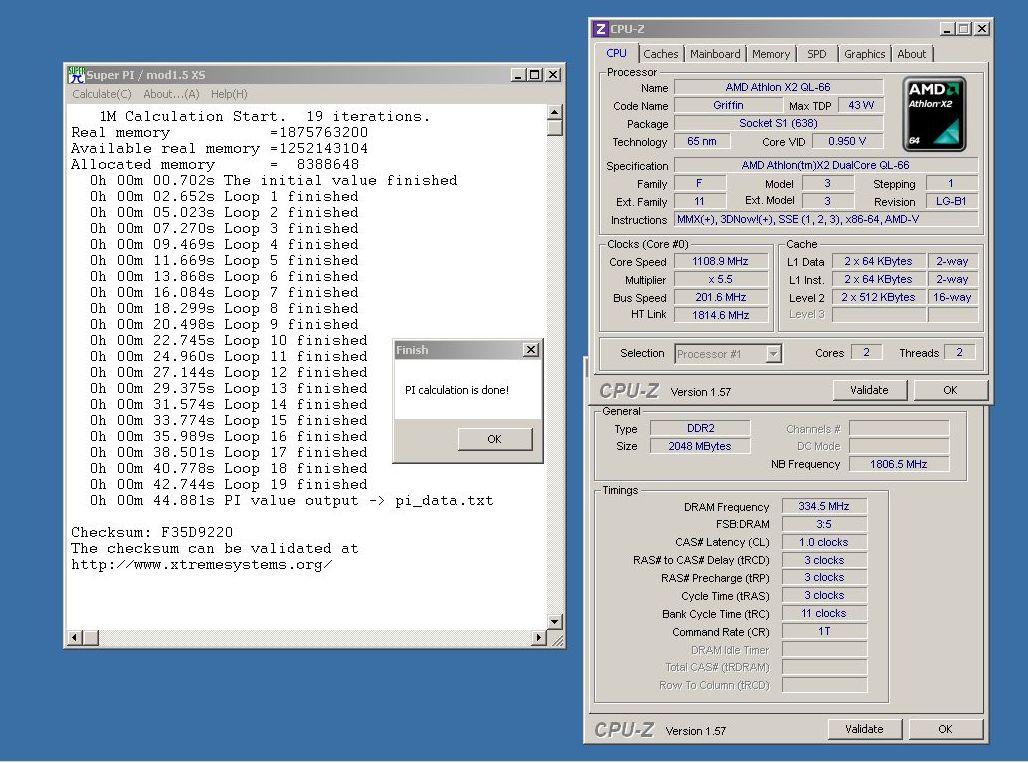Click the '1814.6 MHz' HT Link value

coord(720,315)
